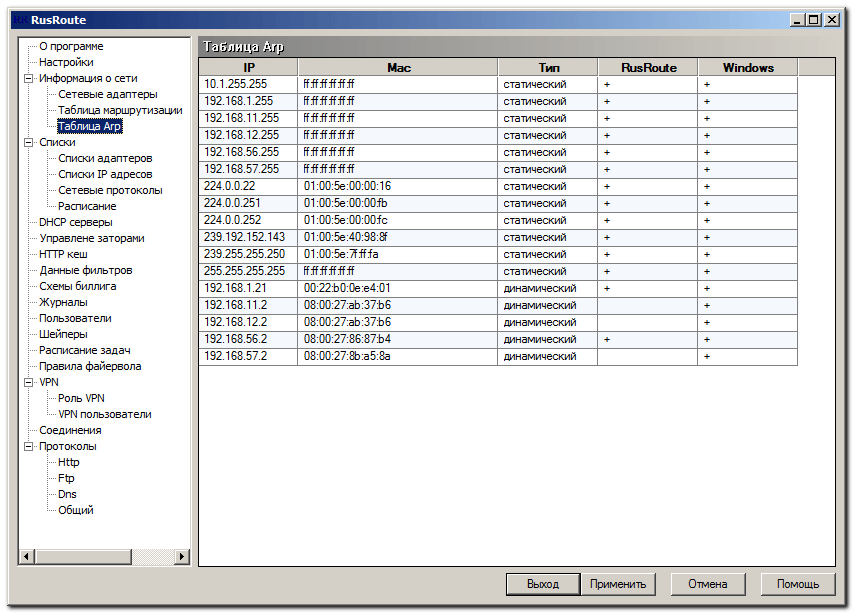
Task: Open Расписание задач tree item
Action: pyautogui.click(x=85, y=350)
